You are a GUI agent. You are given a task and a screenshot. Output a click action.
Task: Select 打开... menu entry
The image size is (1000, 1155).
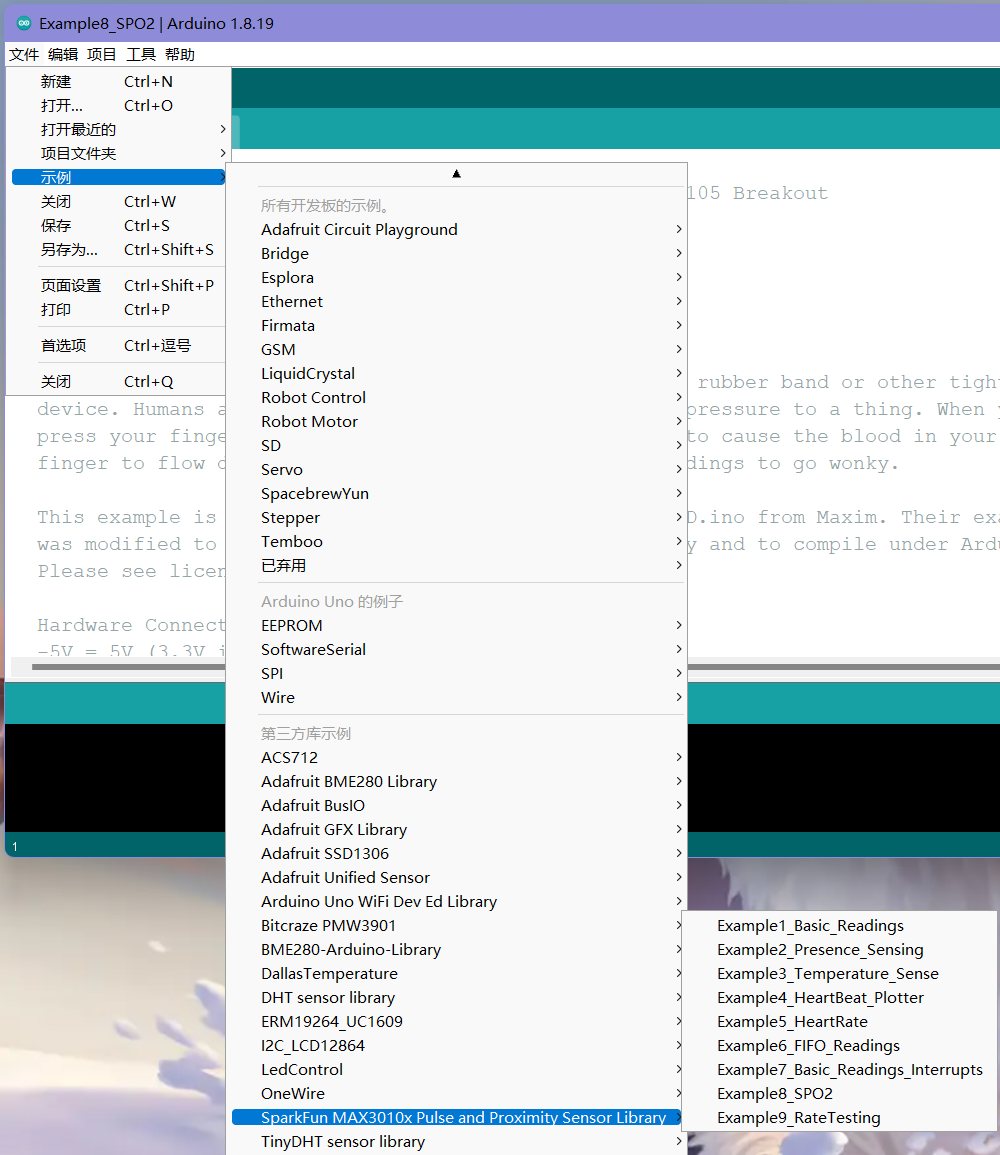[119, 105]
